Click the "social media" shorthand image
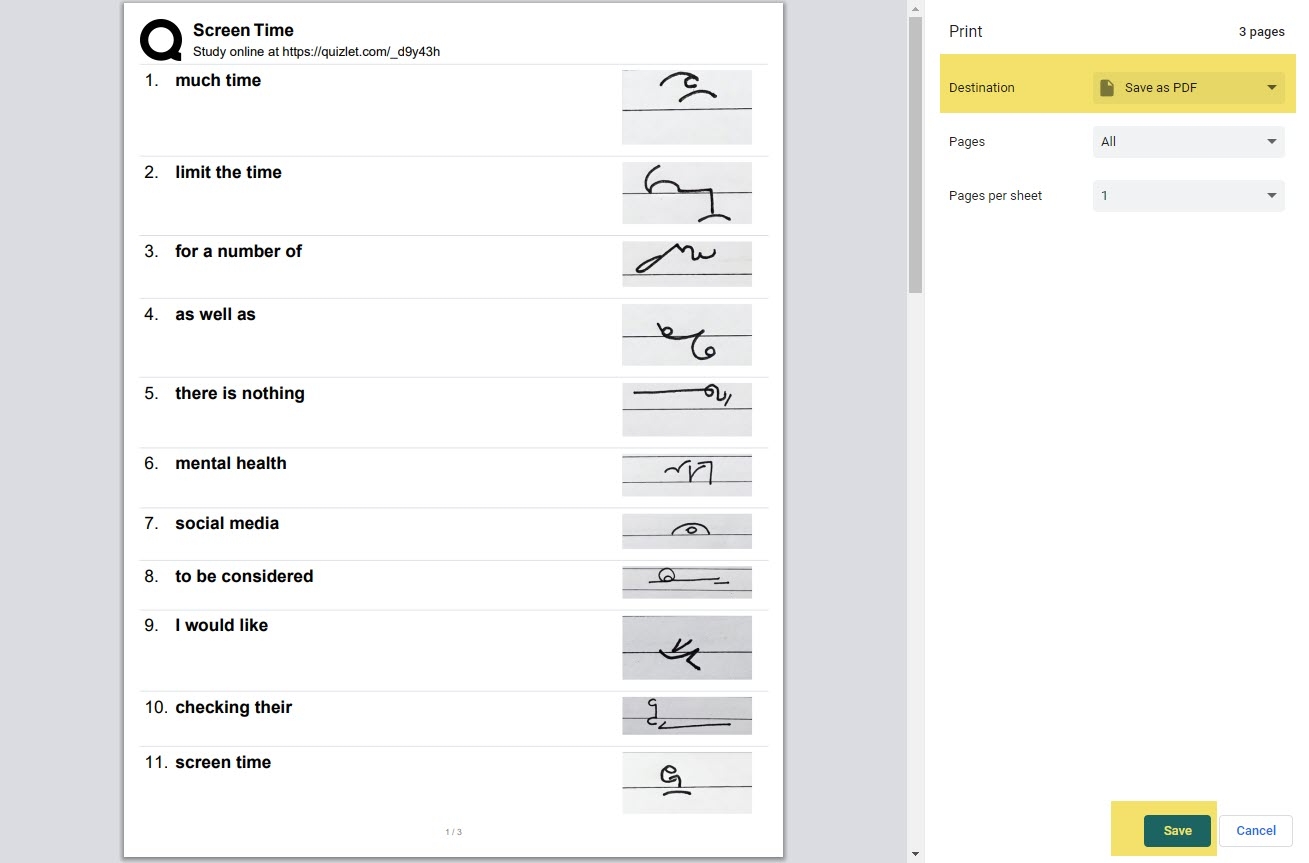This screenshot has width=1309, height=863. pyautogui.click(x=686, y=531)
